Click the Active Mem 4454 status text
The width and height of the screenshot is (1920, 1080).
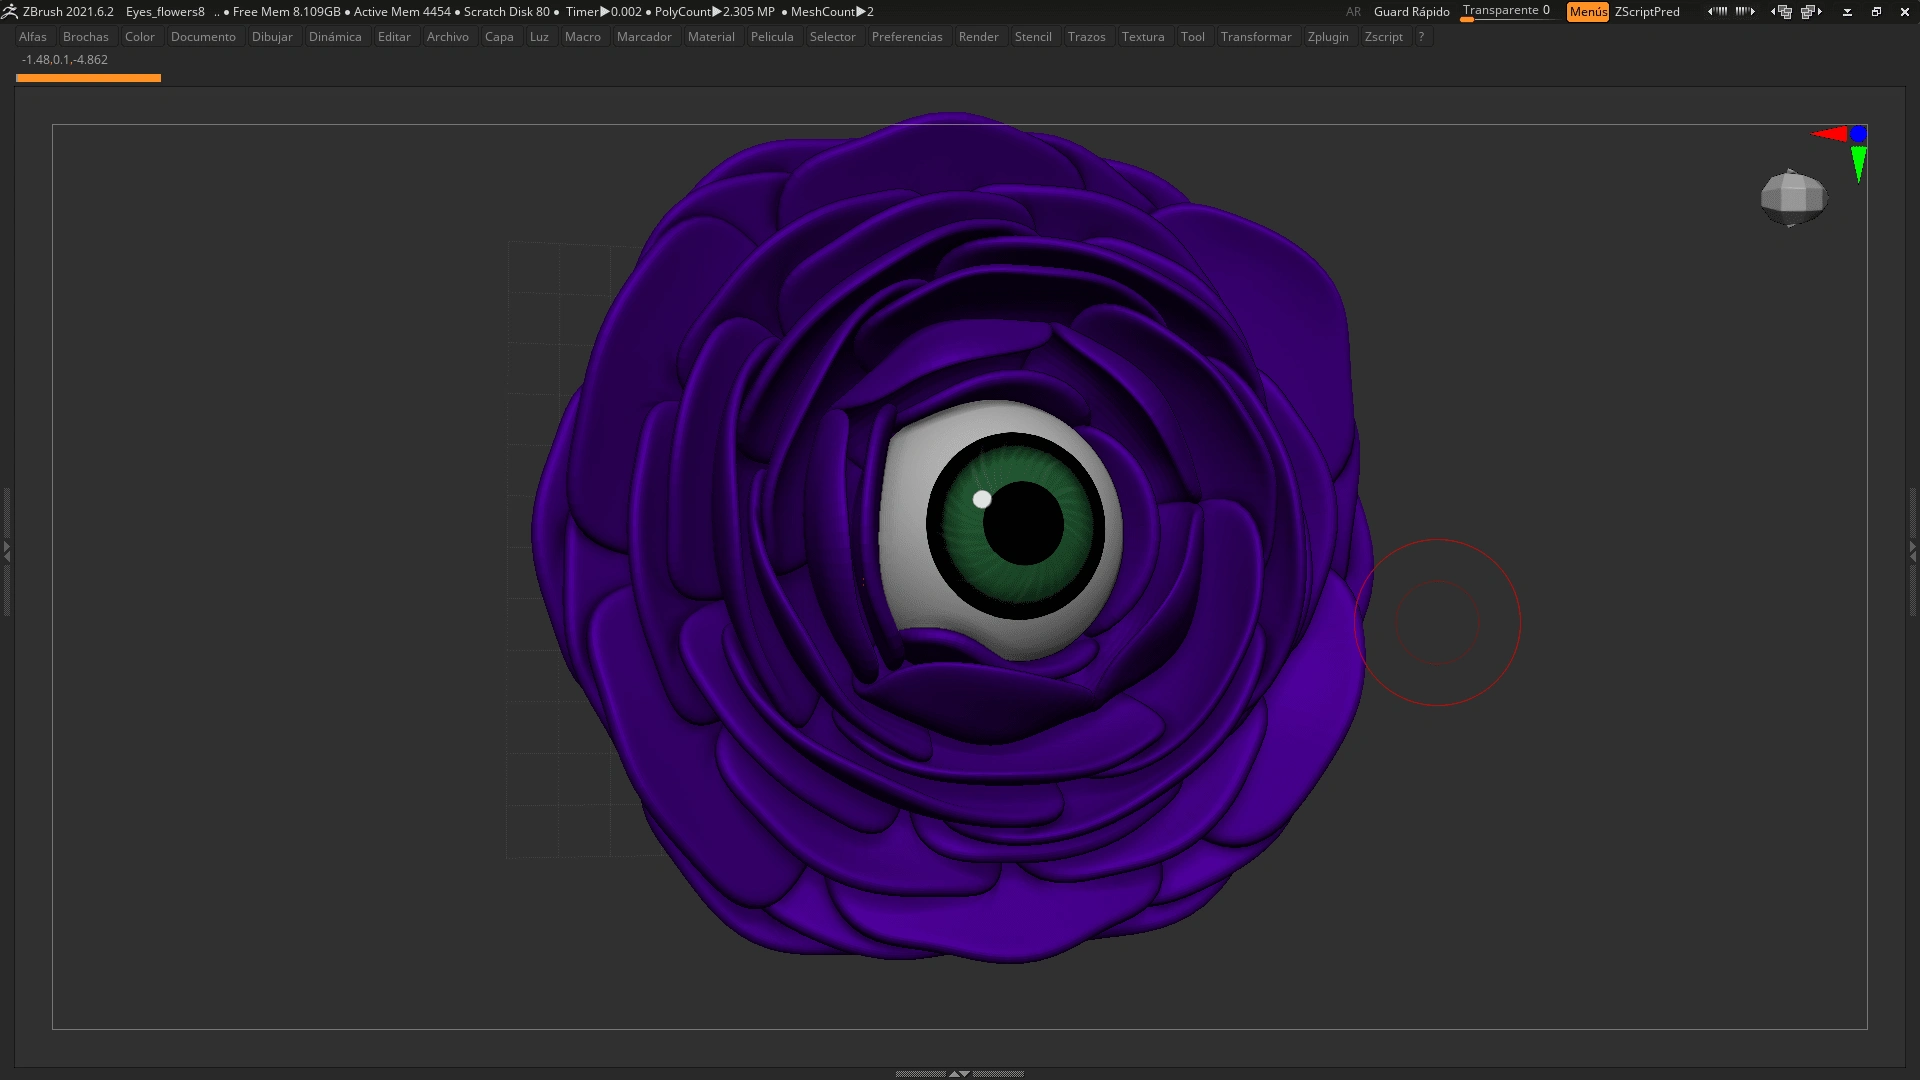coord(402,12)
